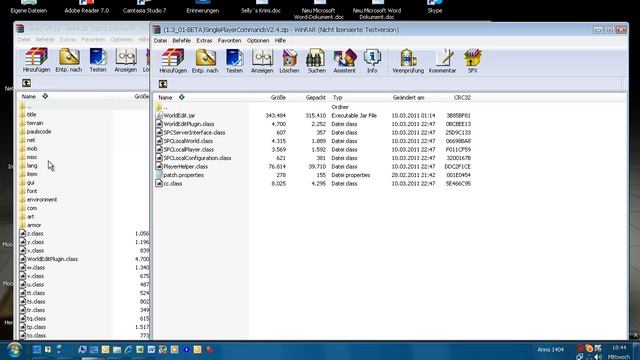Open the Extras menu

[x=204, y=41]
